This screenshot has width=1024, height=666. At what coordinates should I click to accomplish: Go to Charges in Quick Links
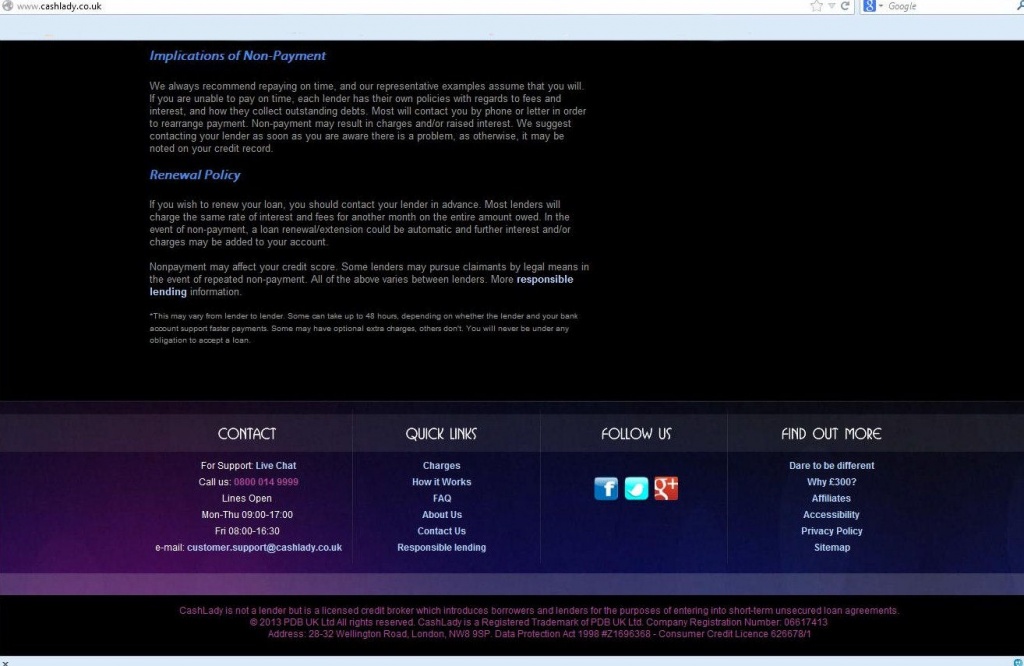point(441,466)
